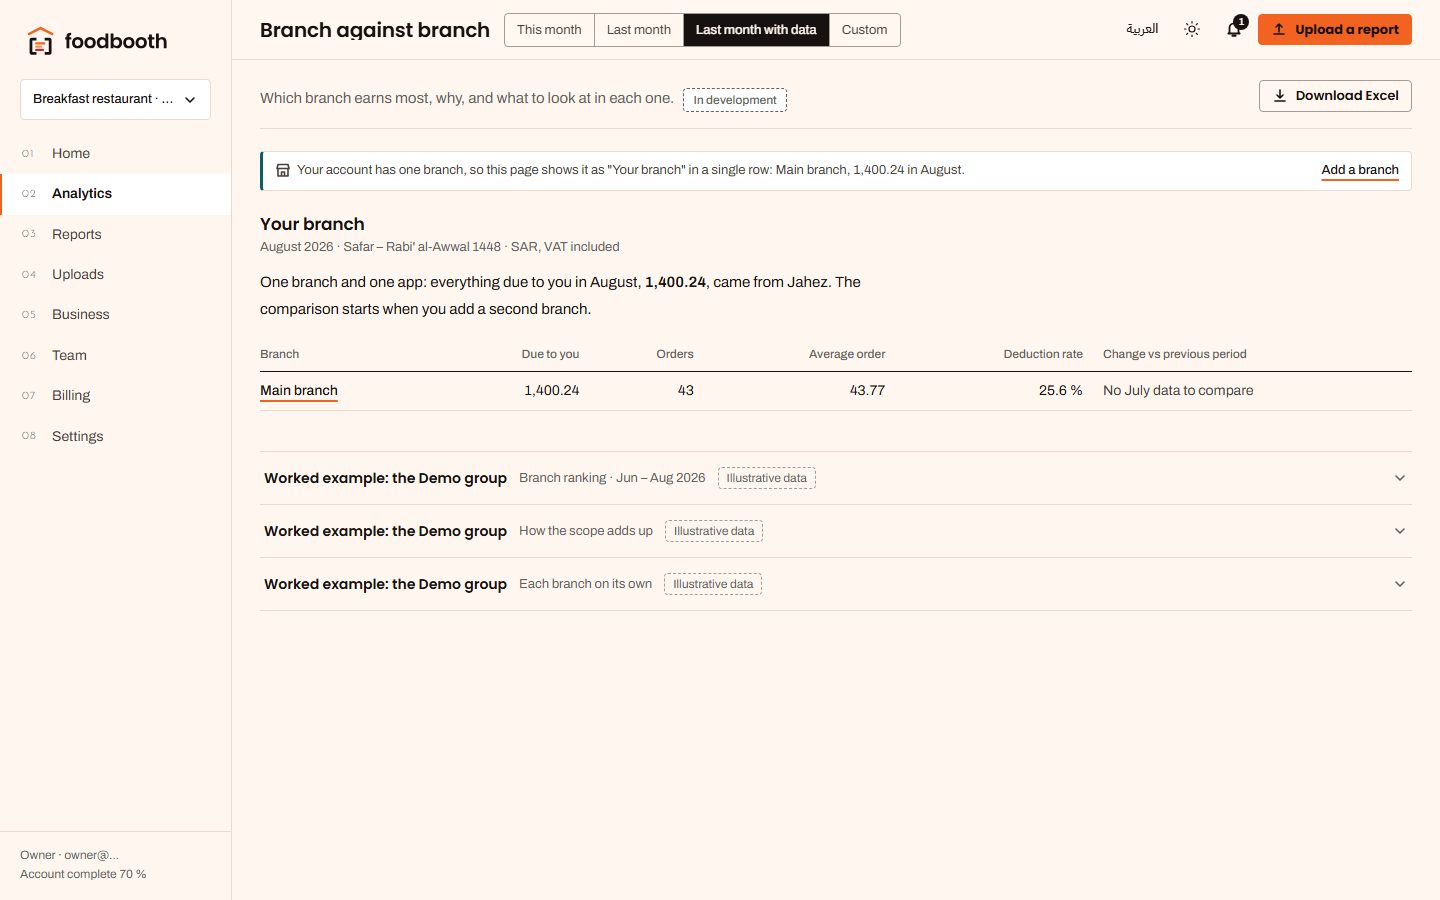Viewport: 1440px width, 900px height.
Task: Click the 1,400.24 table cell
Action: (x=552, y=391)
